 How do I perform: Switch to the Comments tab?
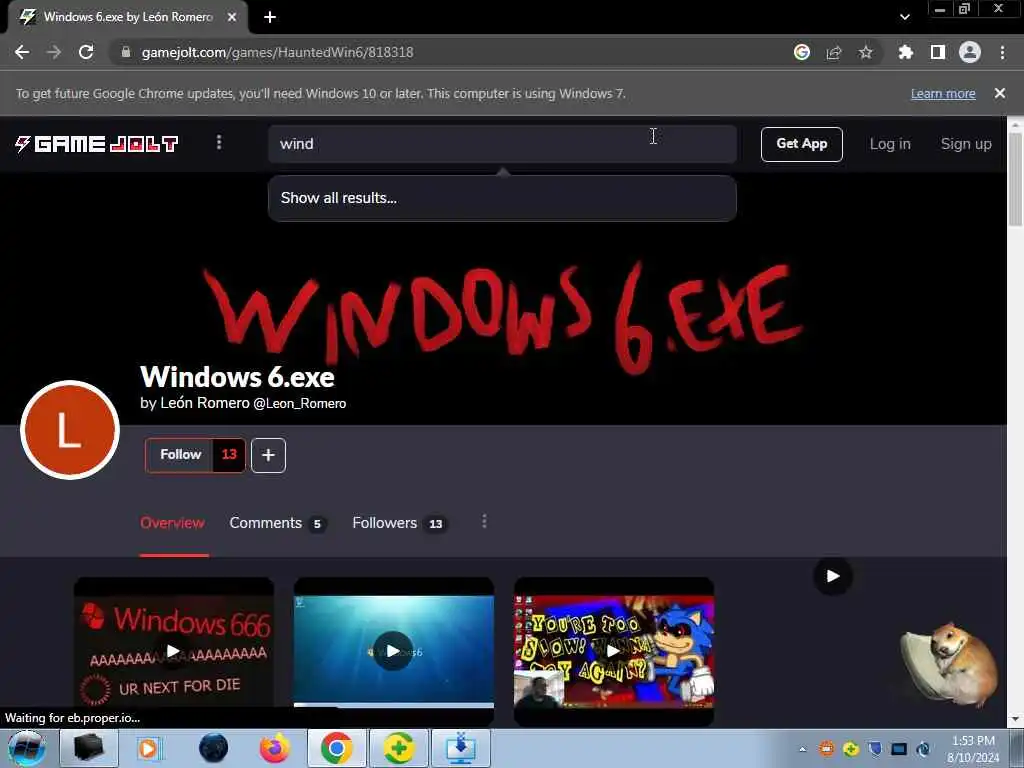click(278, 523)
